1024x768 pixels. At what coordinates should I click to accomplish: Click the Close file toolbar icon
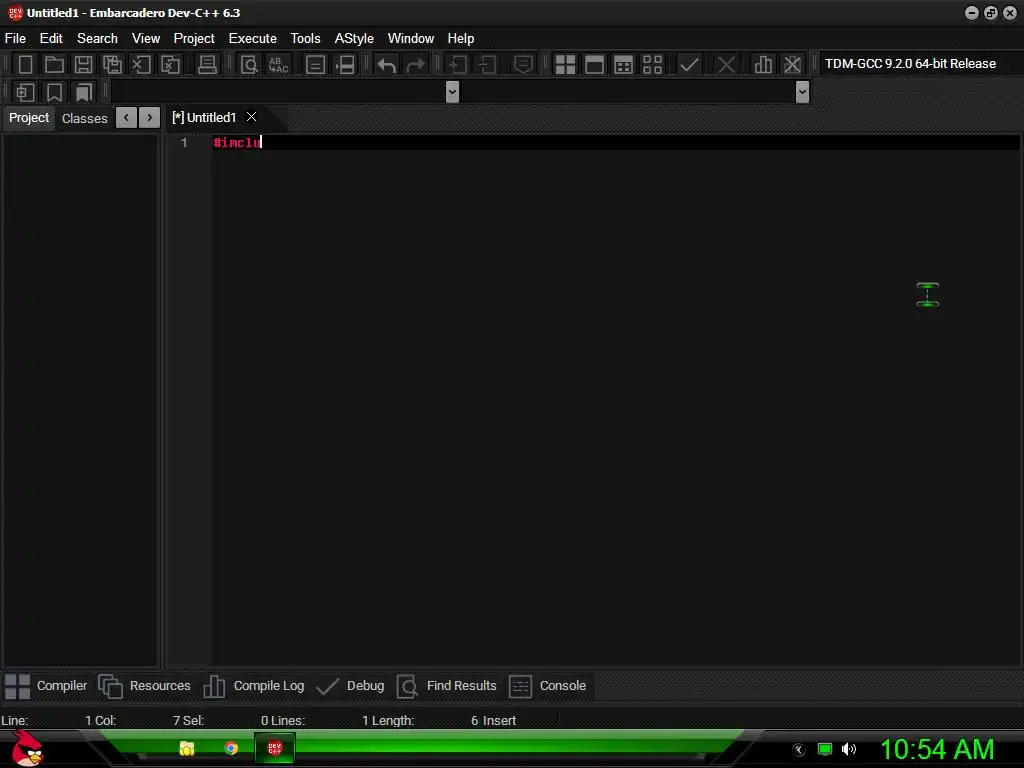(x=141, y=64)
